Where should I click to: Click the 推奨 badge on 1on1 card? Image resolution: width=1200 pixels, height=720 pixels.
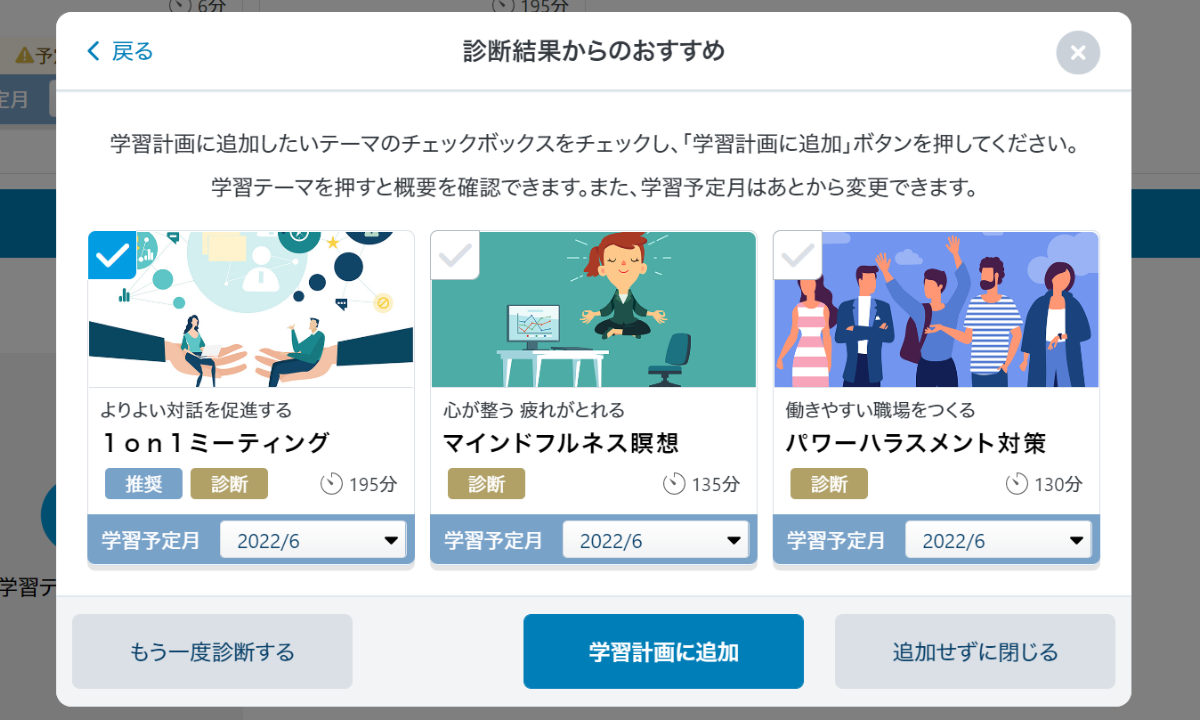click(144, 484)
